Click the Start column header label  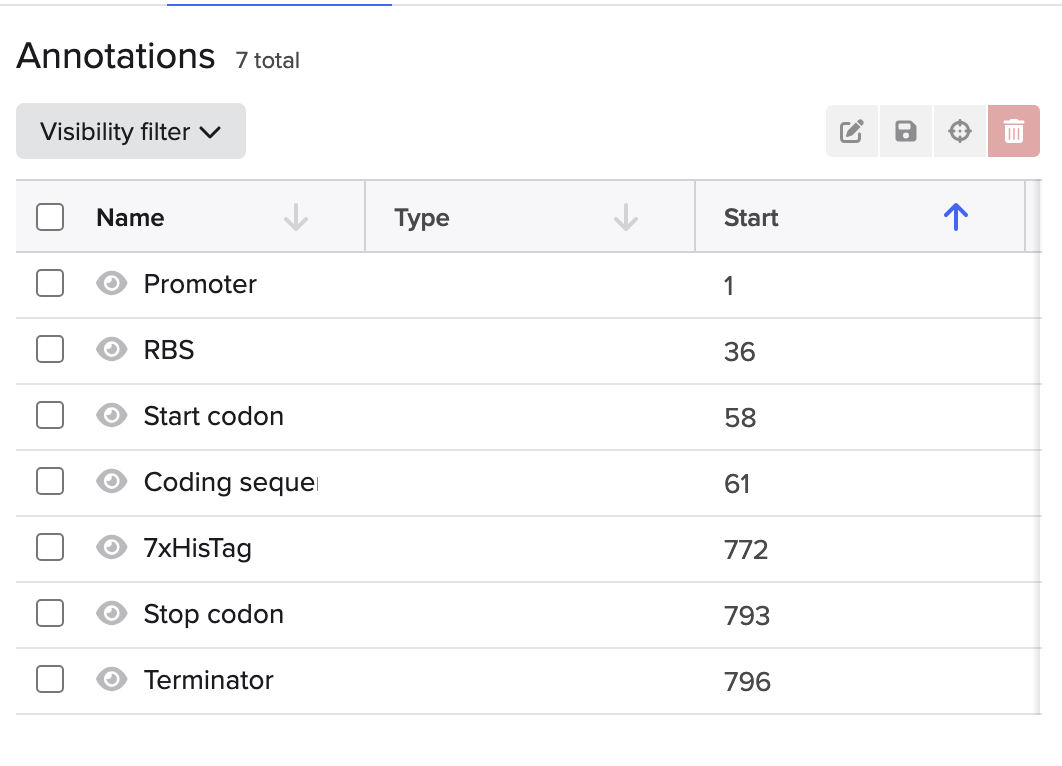coord(751,218)
